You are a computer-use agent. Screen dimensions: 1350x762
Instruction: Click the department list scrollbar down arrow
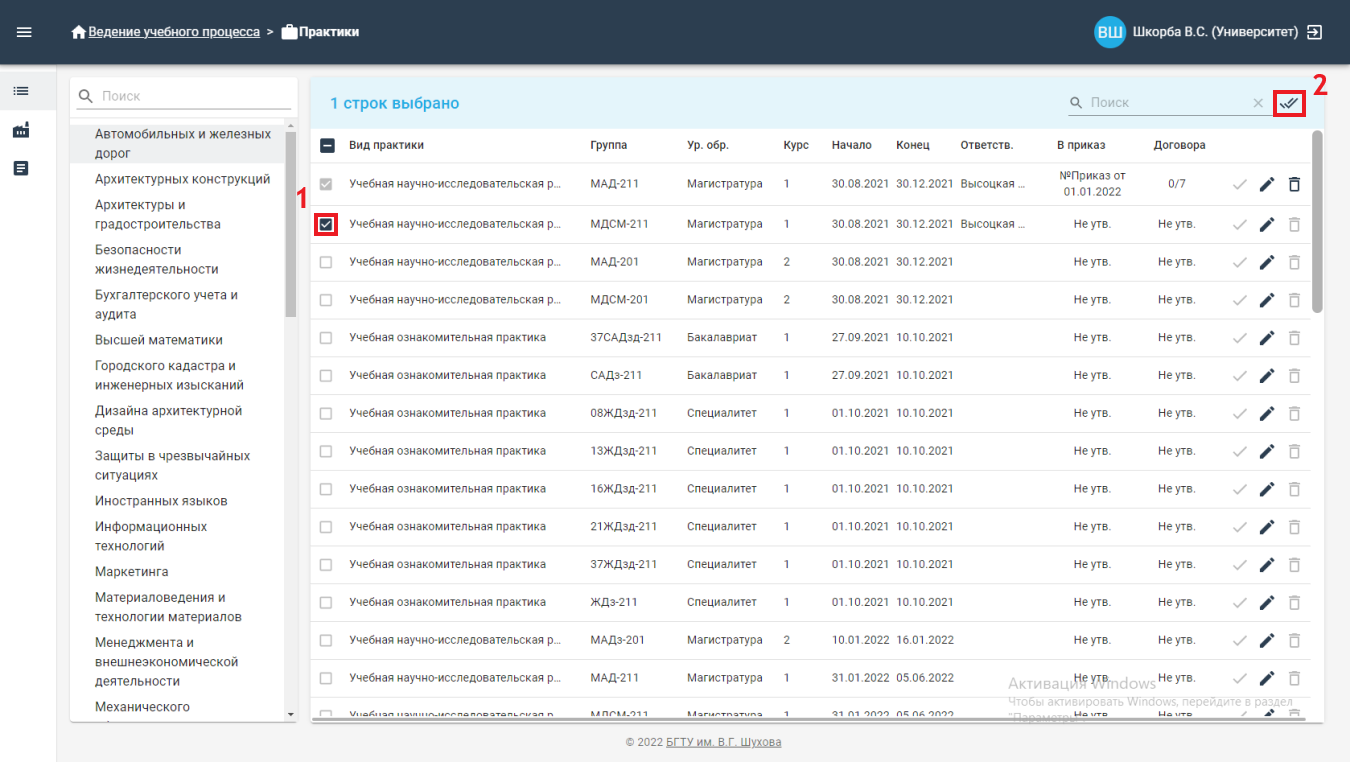point(291,714)
